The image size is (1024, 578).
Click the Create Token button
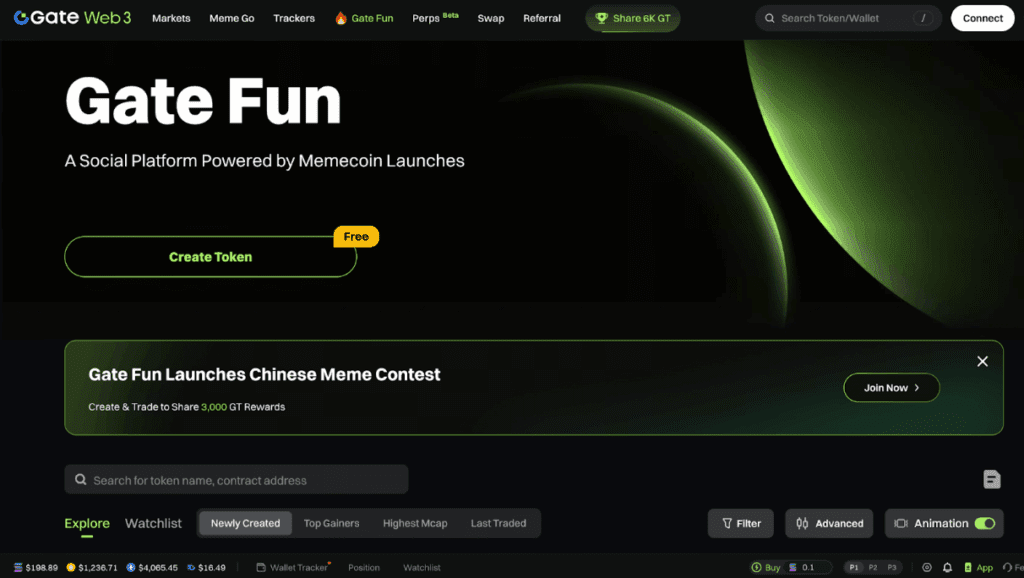pos(210,257)
